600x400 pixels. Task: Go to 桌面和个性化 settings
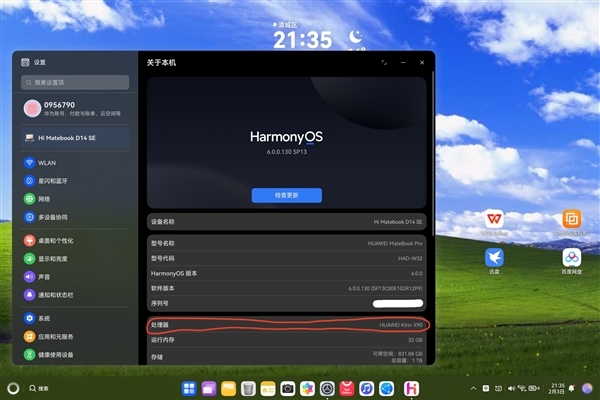pos(75,240)
